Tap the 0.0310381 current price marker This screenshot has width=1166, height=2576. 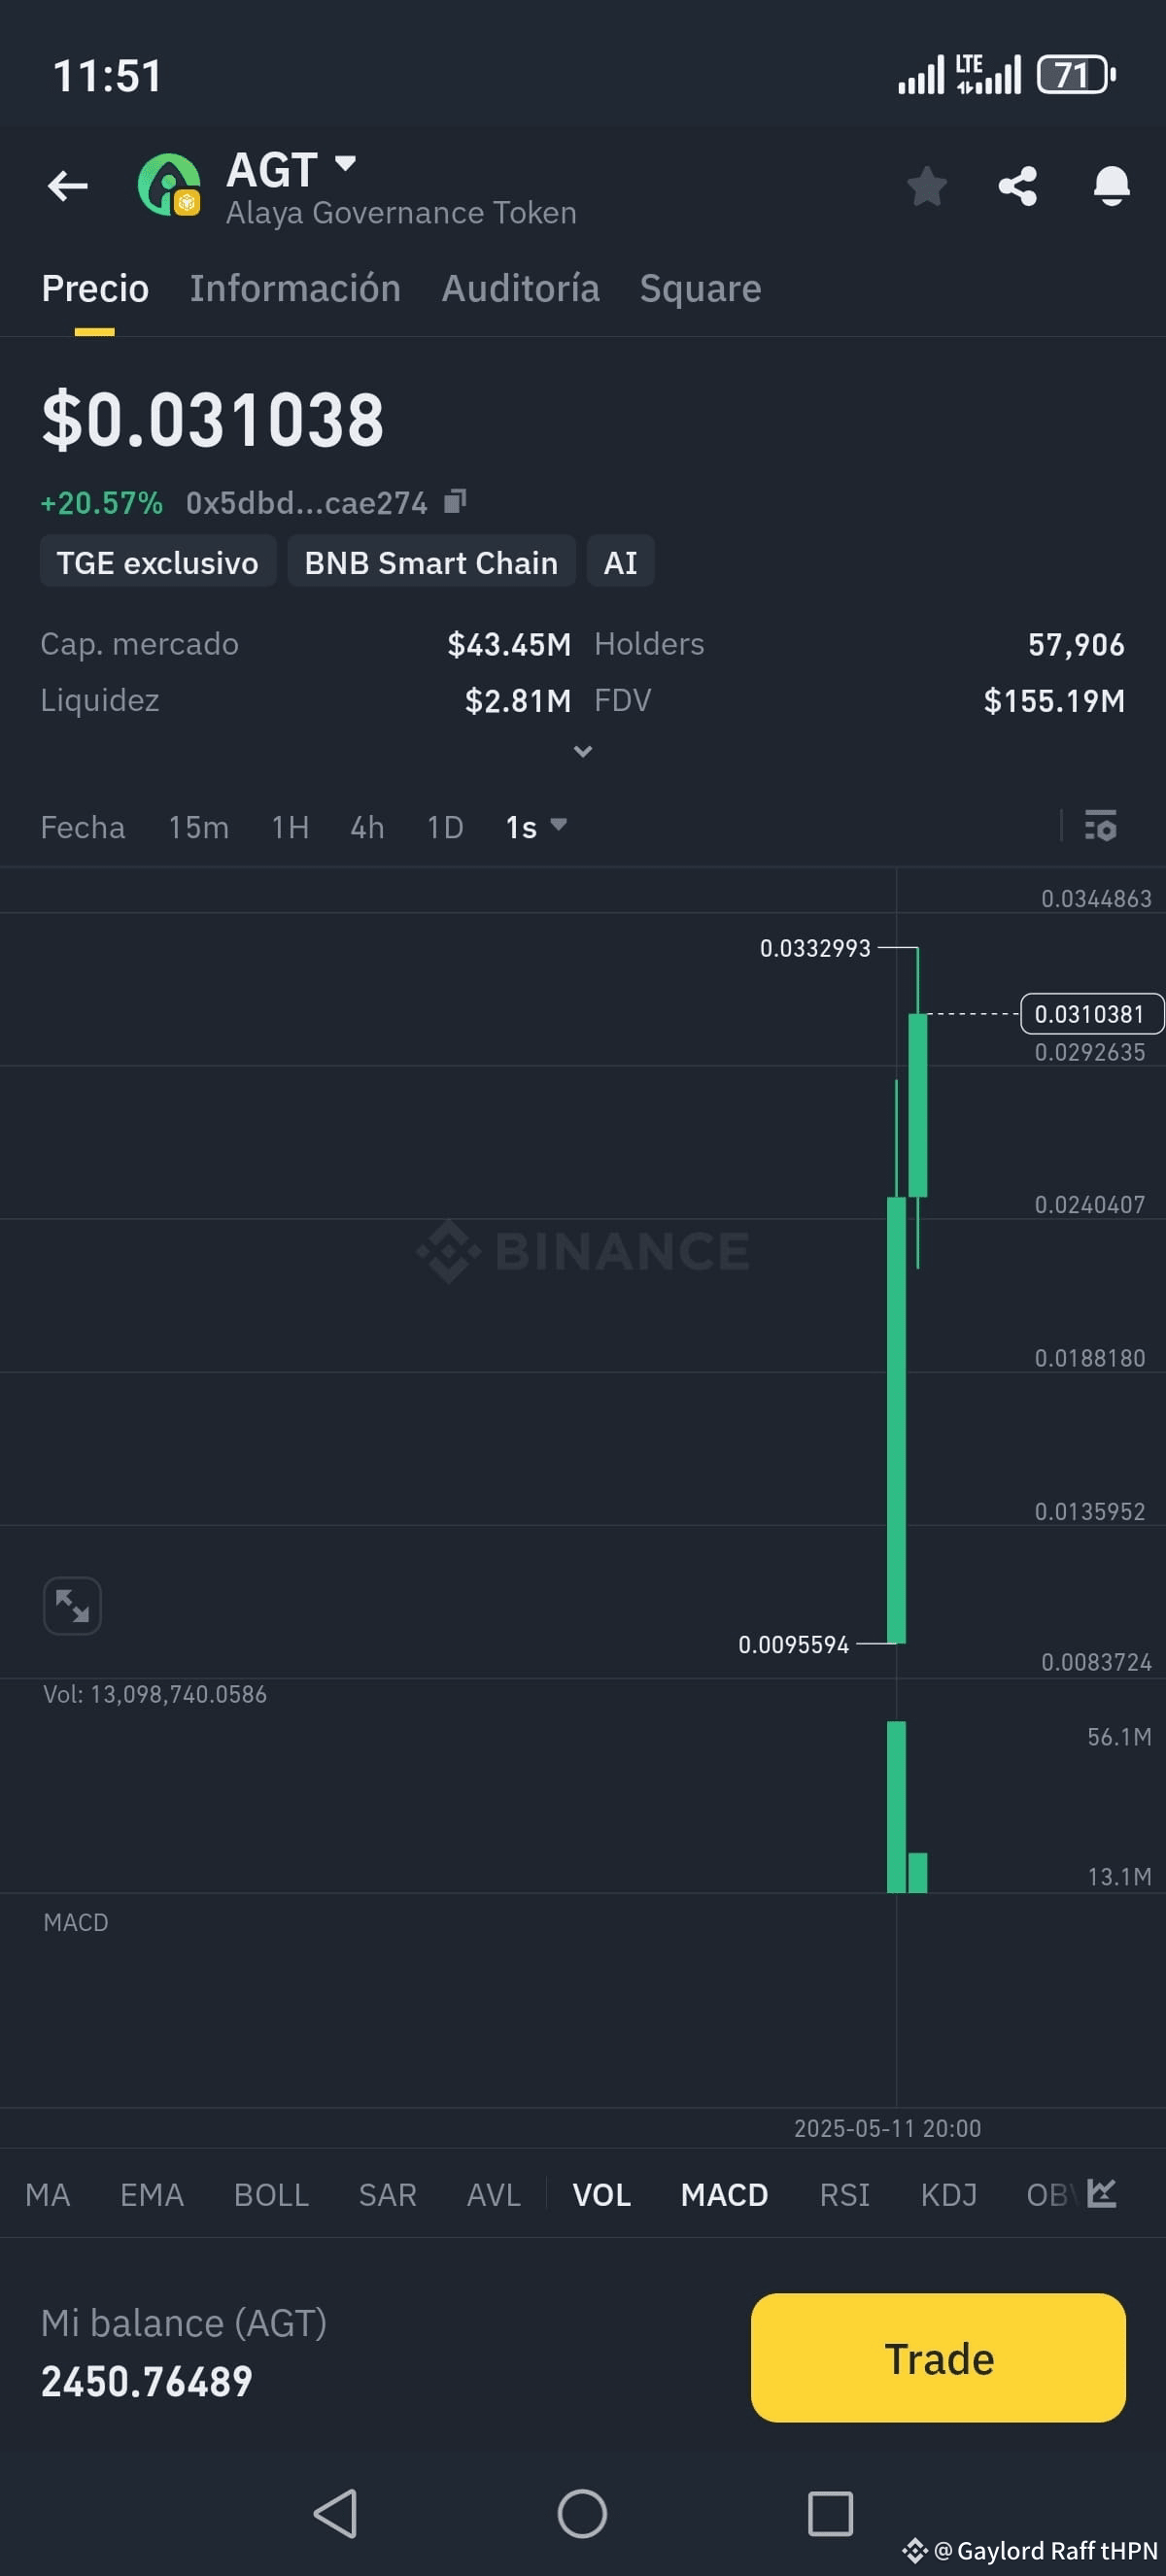click(1091, 1014)
